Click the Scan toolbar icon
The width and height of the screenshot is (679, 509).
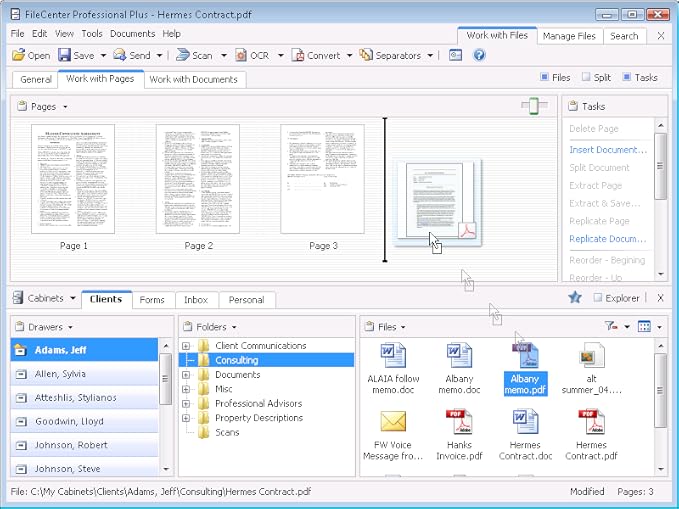point(182,56)
